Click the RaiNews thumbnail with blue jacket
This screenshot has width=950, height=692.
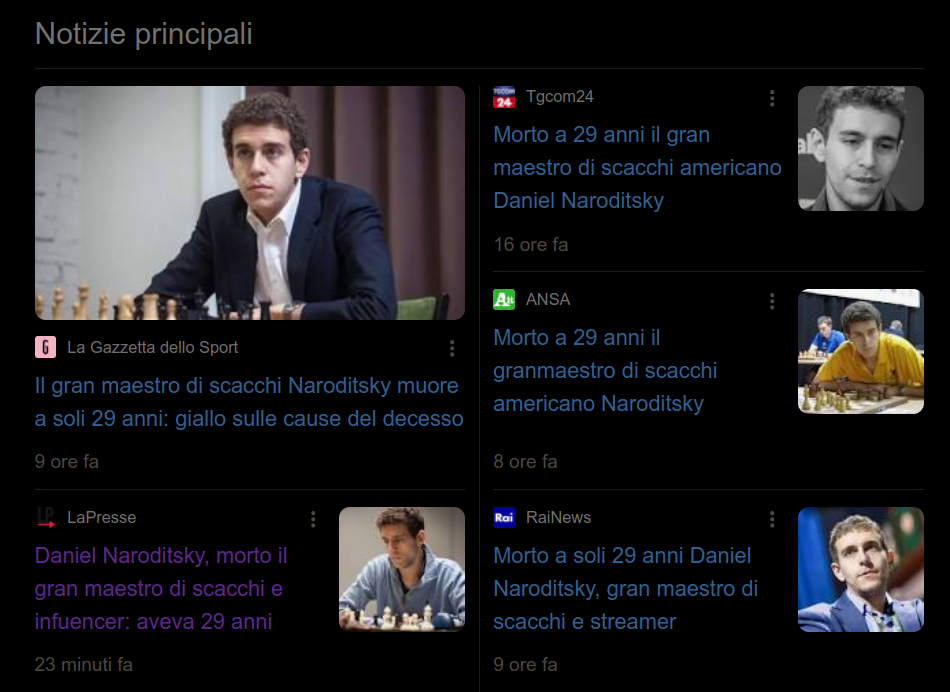[861, 570]
